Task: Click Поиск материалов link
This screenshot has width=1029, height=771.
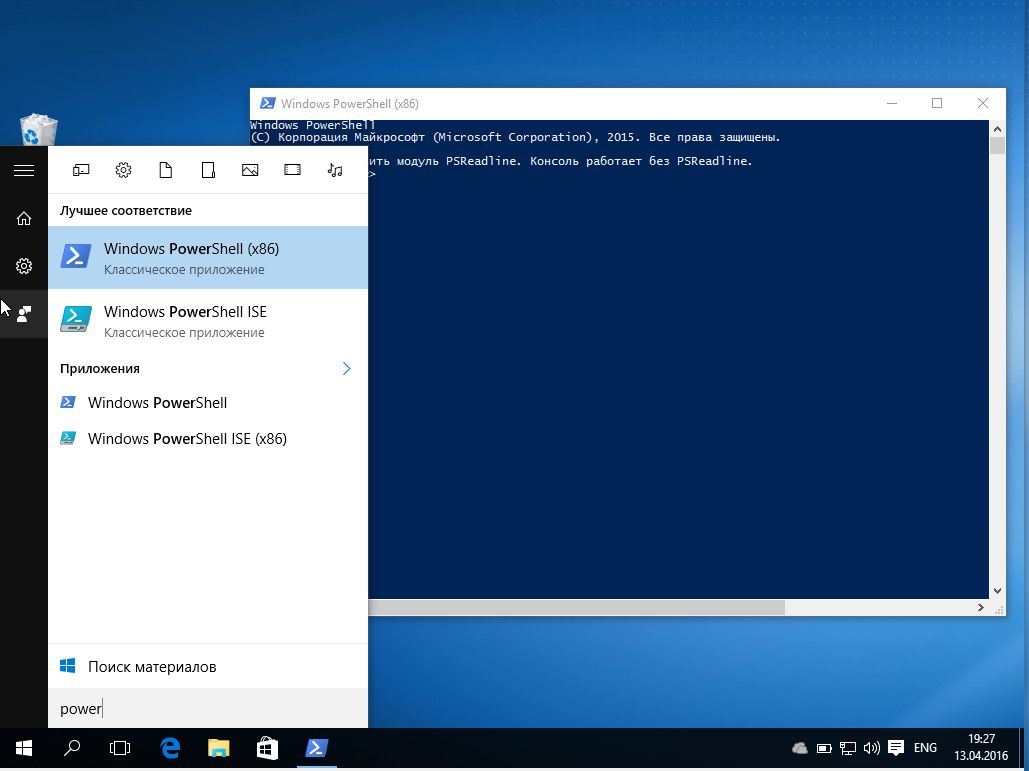Action: pos(208,667)
